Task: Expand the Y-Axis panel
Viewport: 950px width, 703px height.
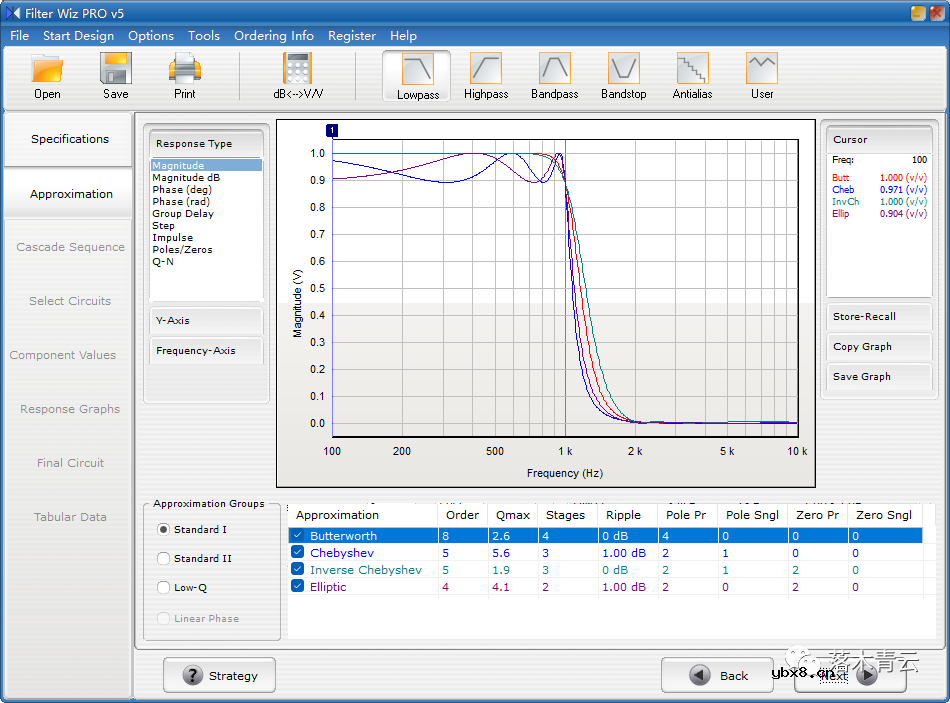Action: point(206,321)
